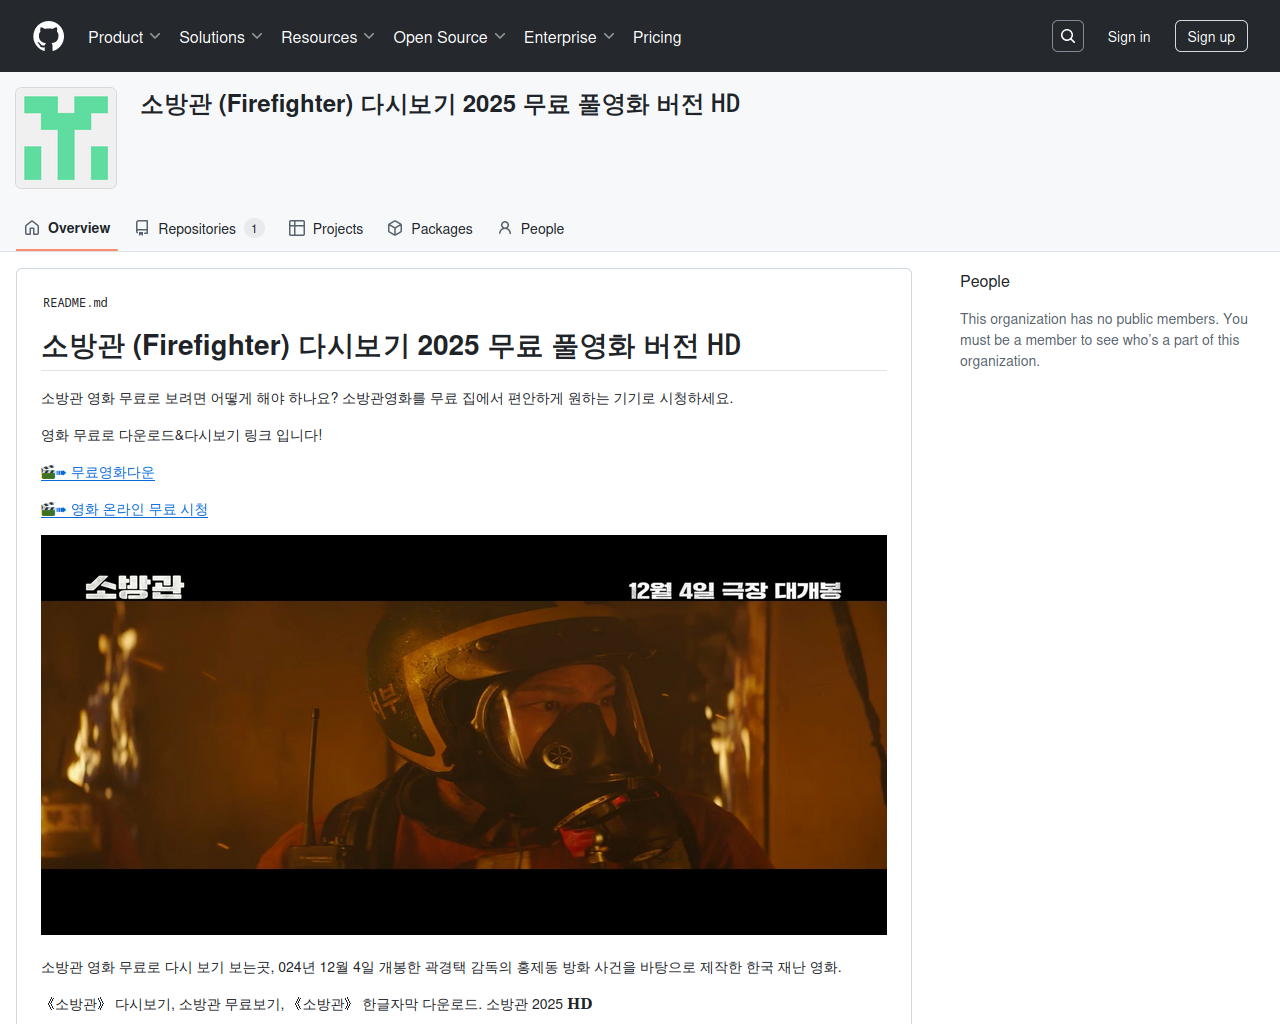1280x1024 pixels.
Task: Click the People person icon
Action: 505,228
